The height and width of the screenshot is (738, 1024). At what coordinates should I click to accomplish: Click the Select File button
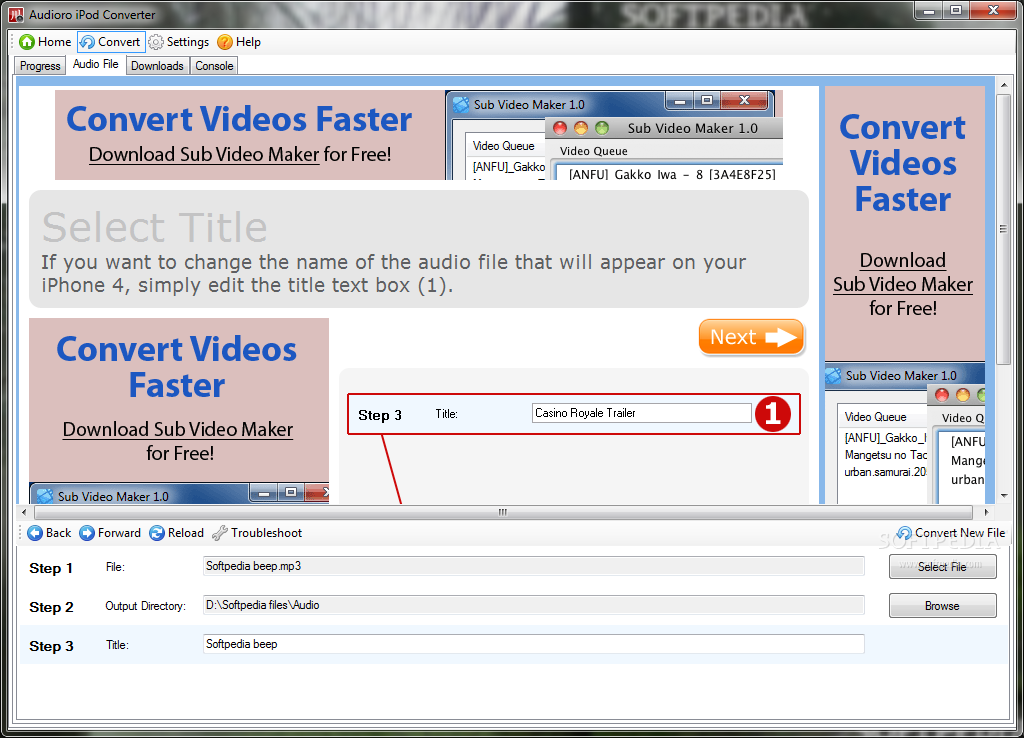click(x=942, y=567)
